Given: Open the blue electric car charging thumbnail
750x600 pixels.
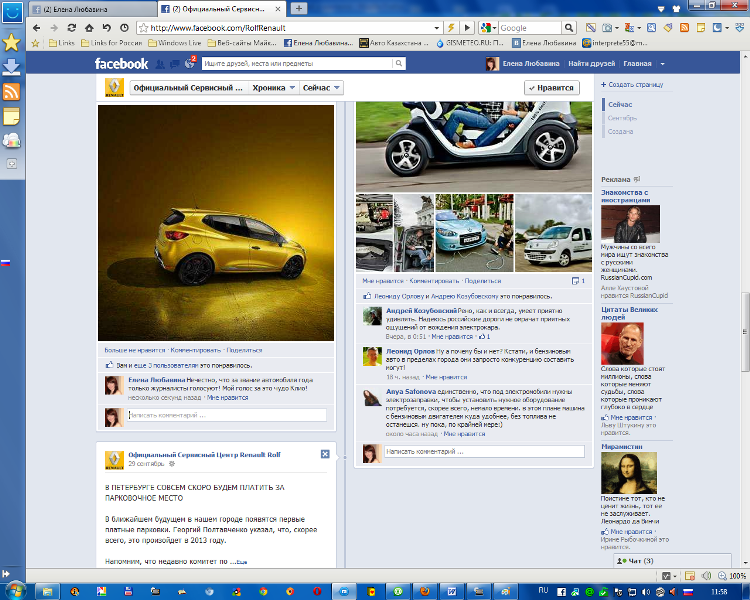Looking at the screenshot, I should pyautogui.click(x=474, y=233).
